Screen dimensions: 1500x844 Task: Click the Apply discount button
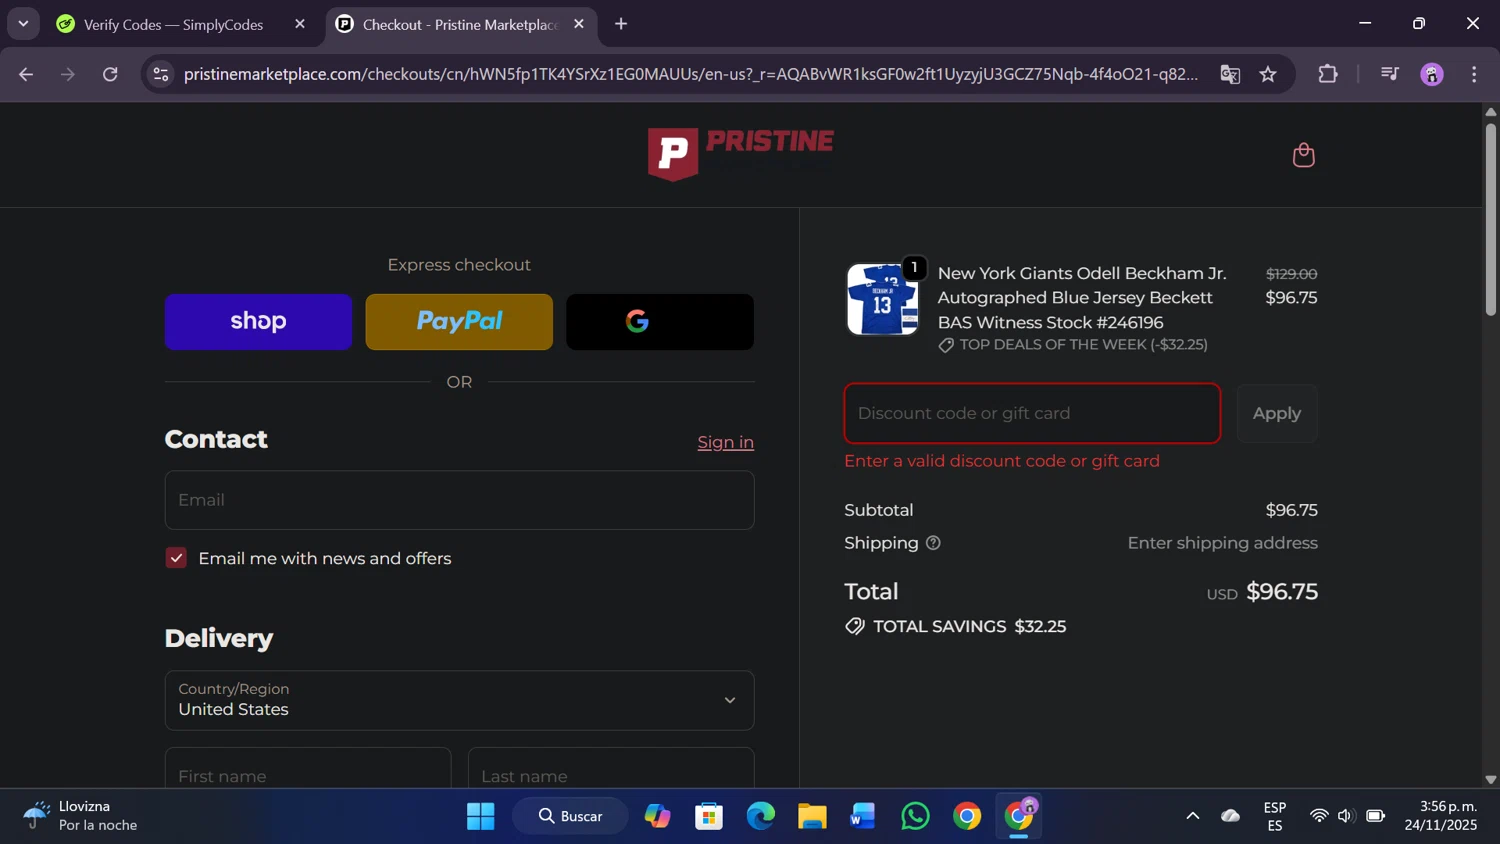(1277, 413)
